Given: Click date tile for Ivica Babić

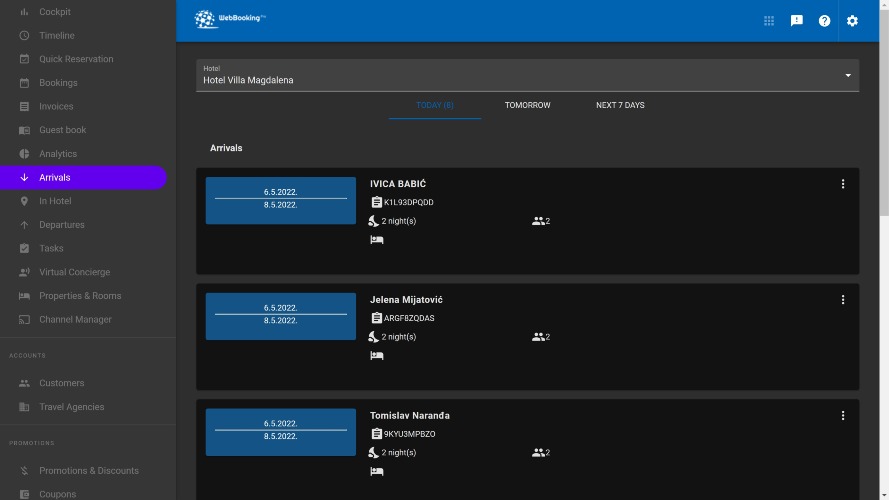Looking at the screenshot, I should [x=281, y=201].
